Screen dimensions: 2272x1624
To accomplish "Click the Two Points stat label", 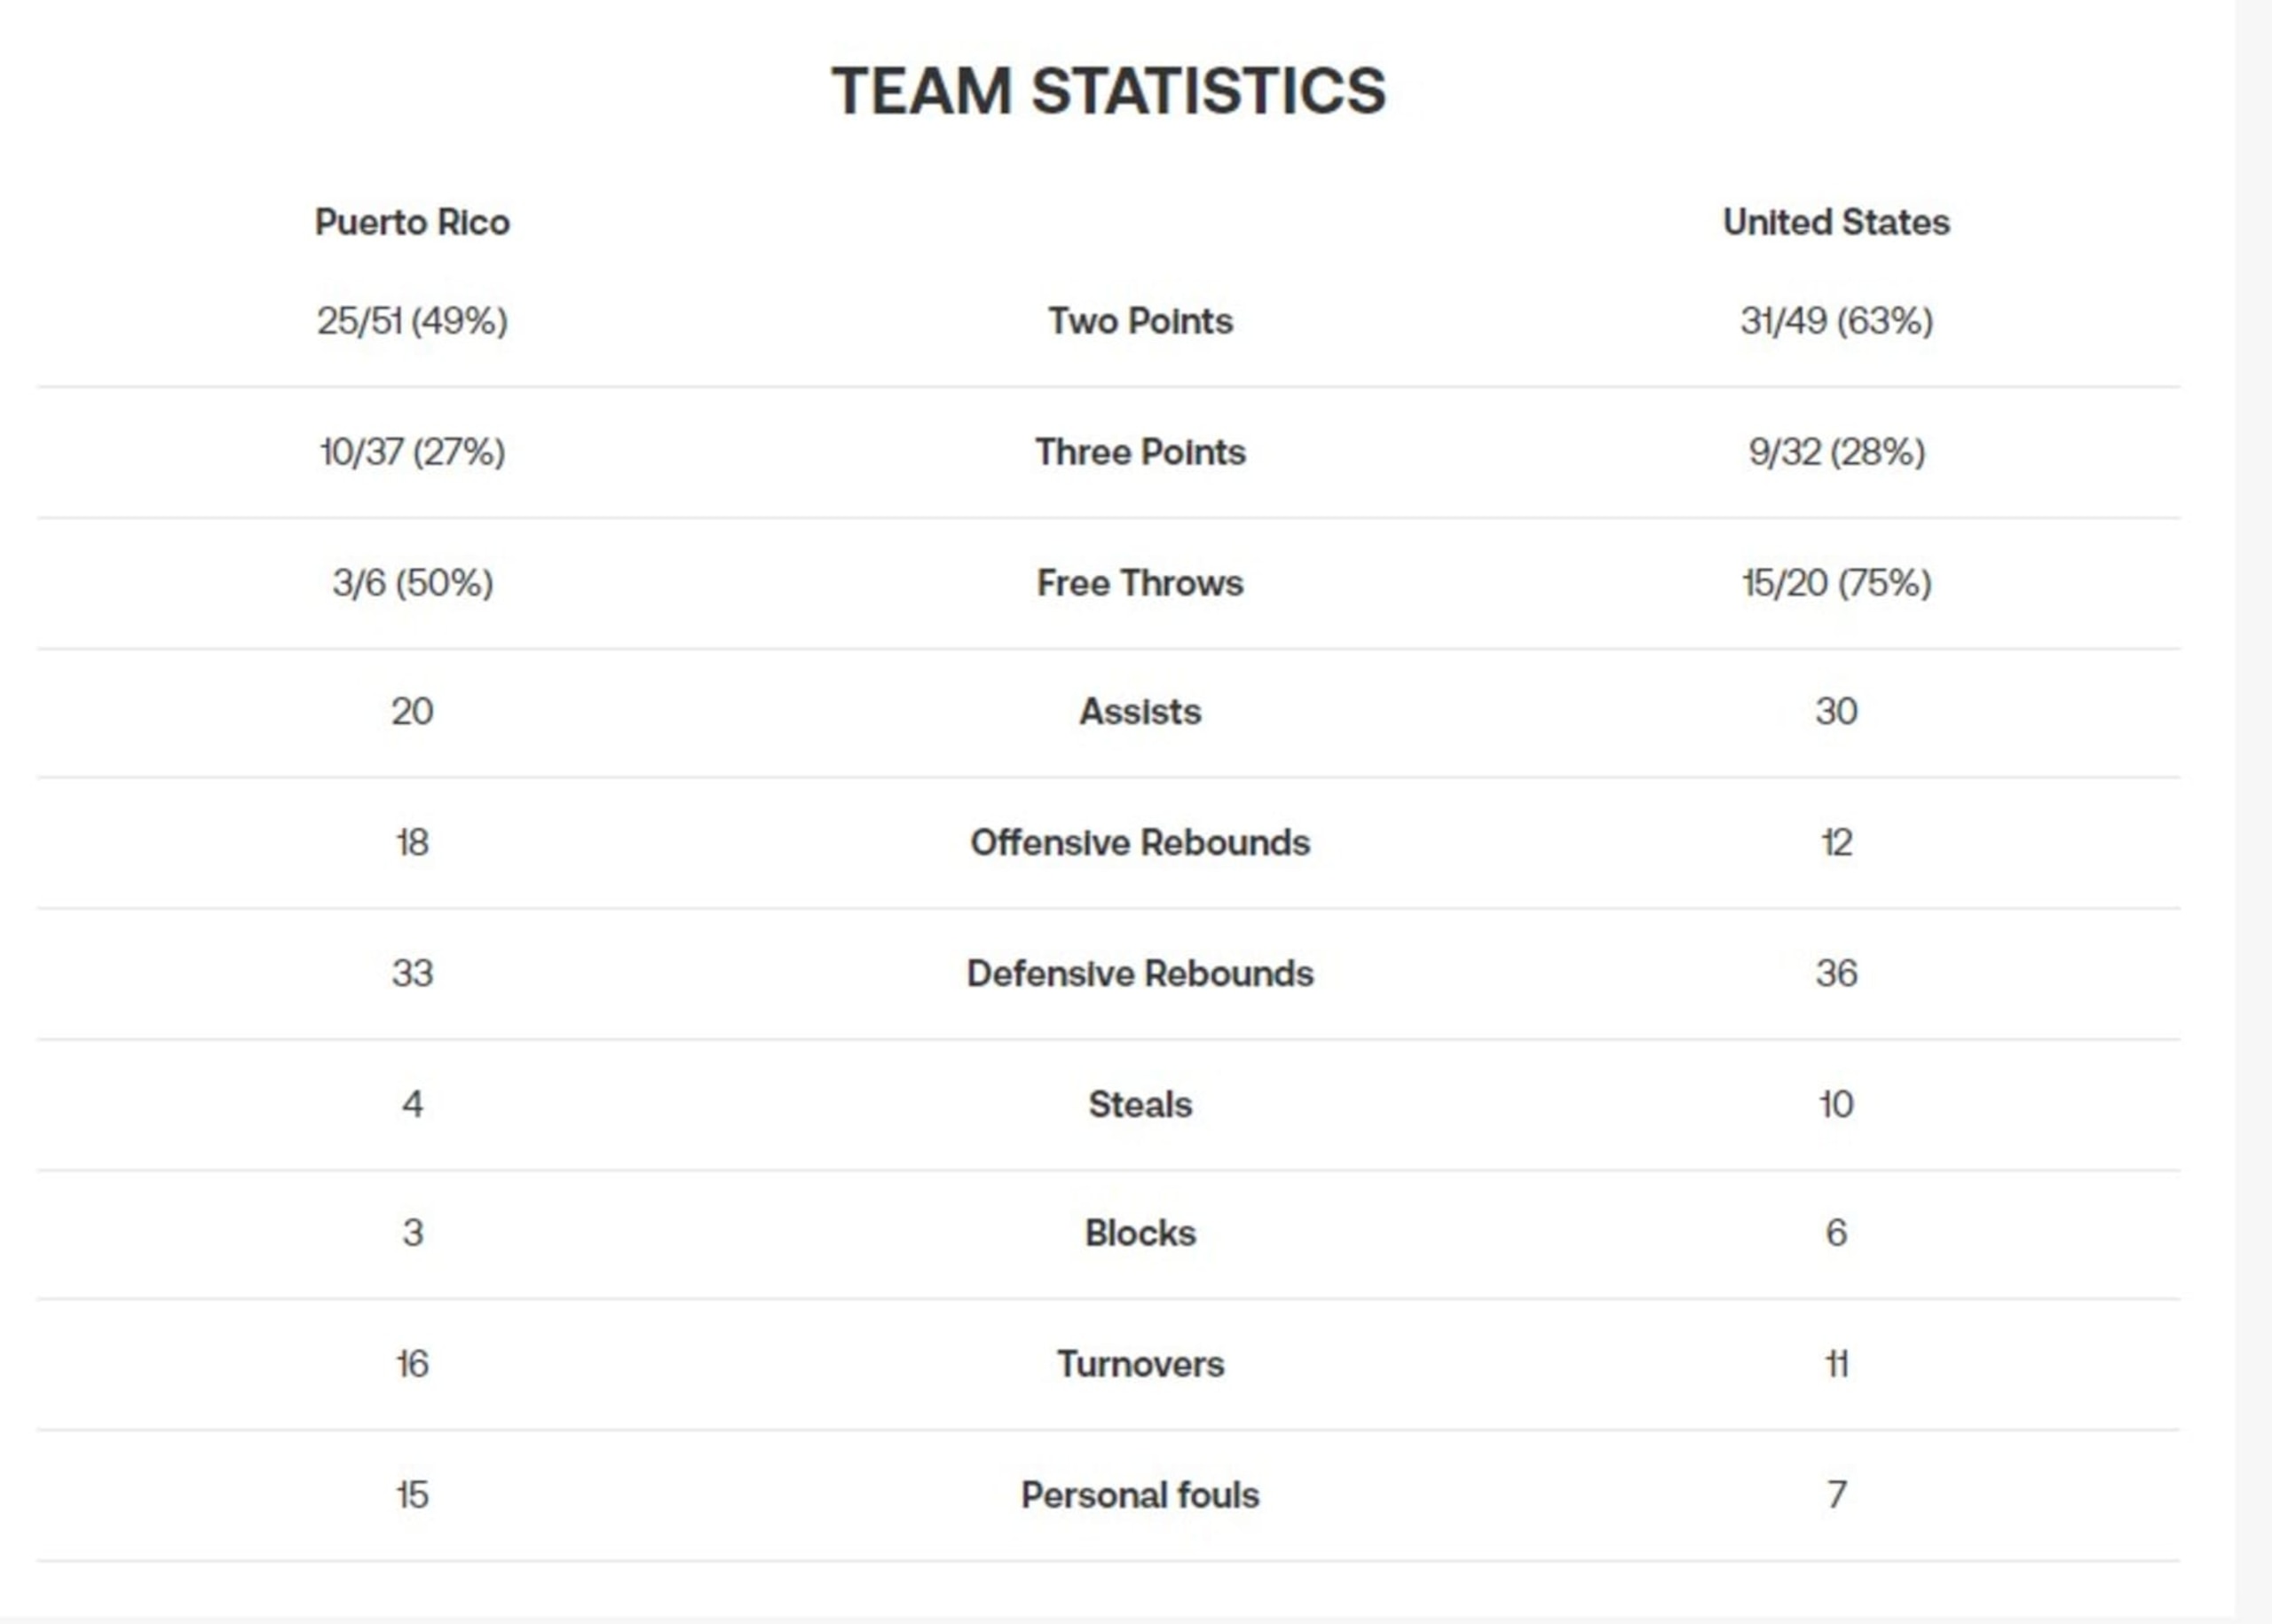I will 1140,321.
